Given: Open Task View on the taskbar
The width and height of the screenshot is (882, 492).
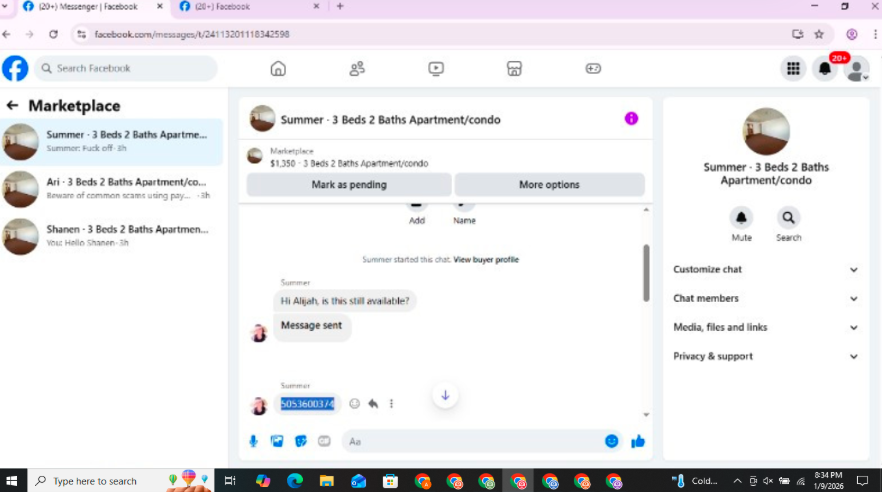Looking at the screenshot, I should (x=230, y=481).
